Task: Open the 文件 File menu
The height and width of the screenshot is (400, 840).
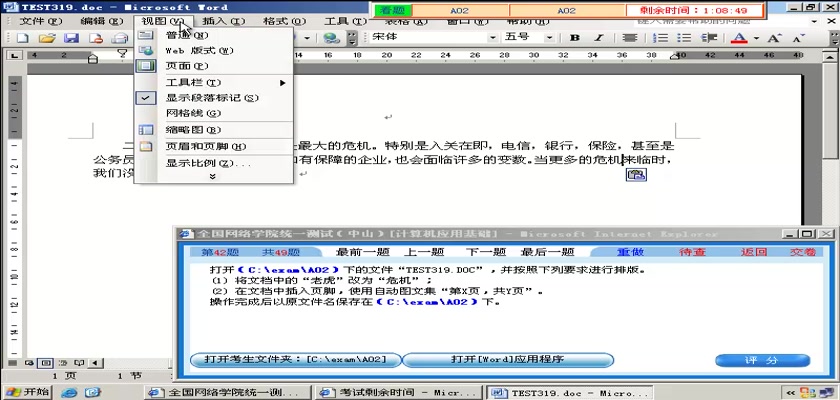Action: pos(41,21)
